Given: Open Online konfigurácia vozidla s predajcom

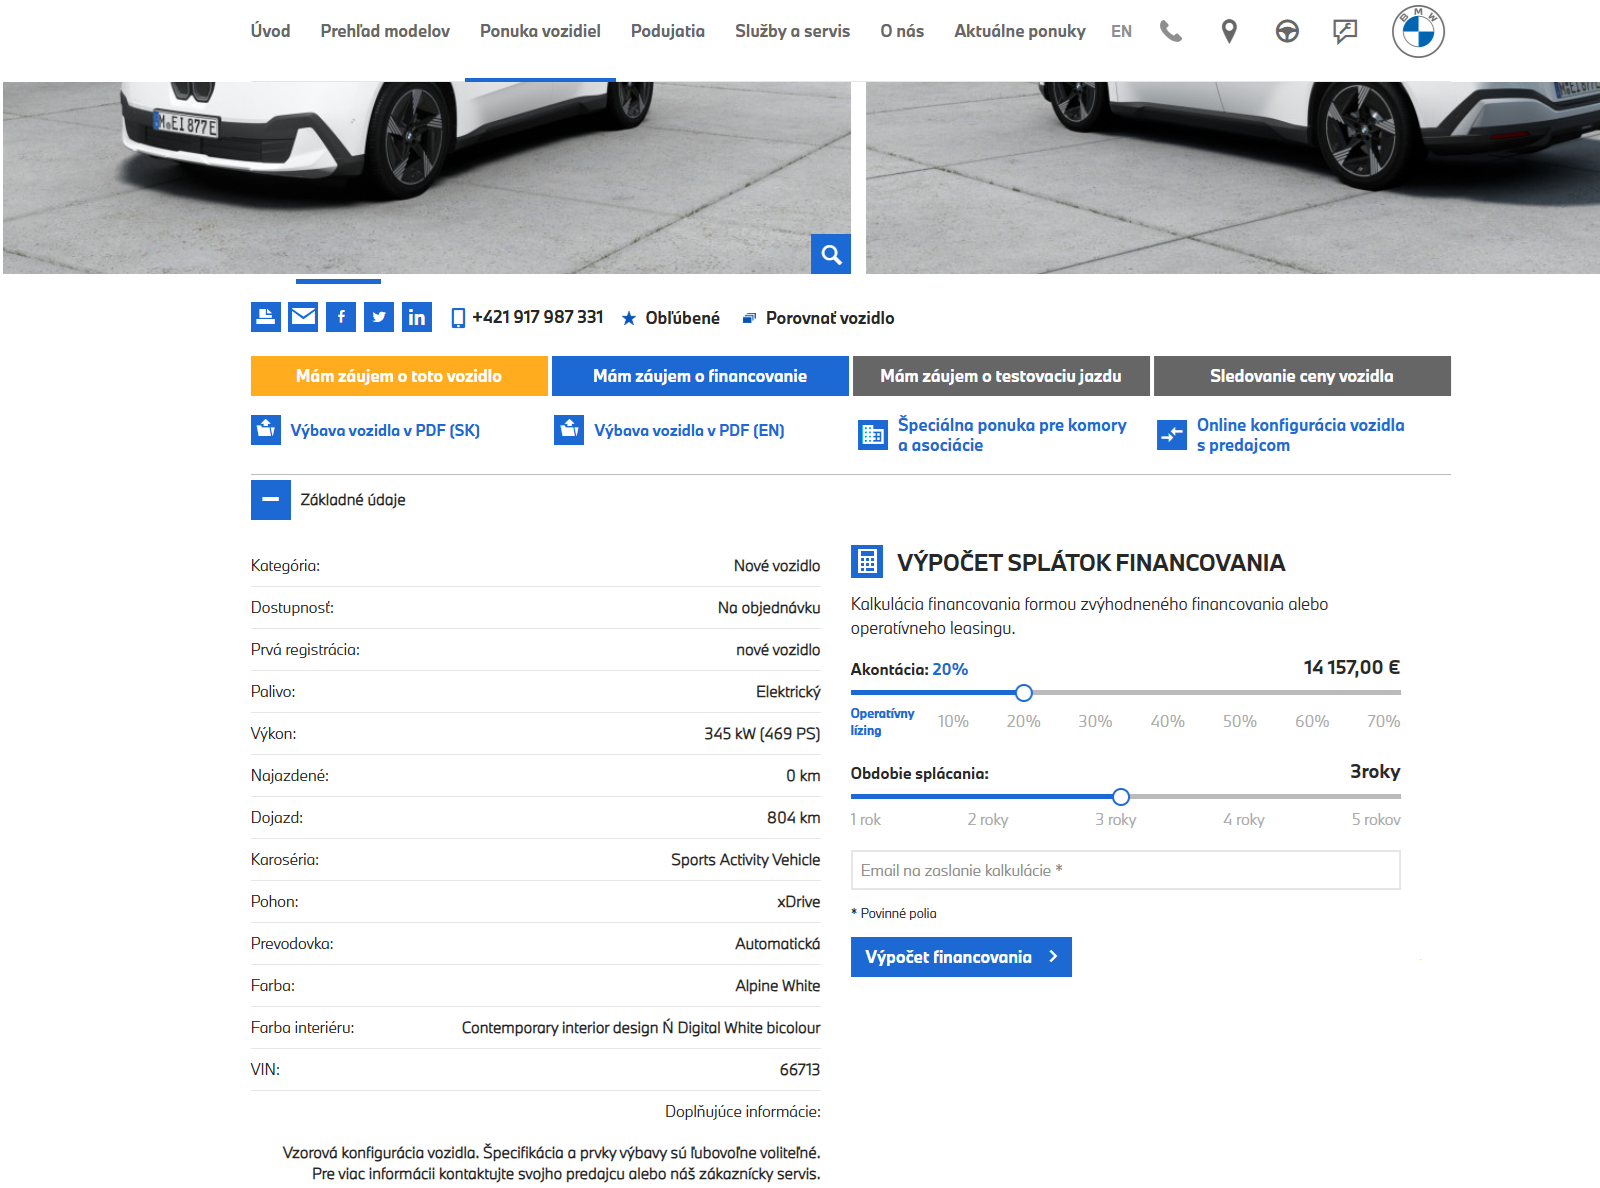Looking at the screenshot, I should pyautogui.click(x=1281, y=435).
